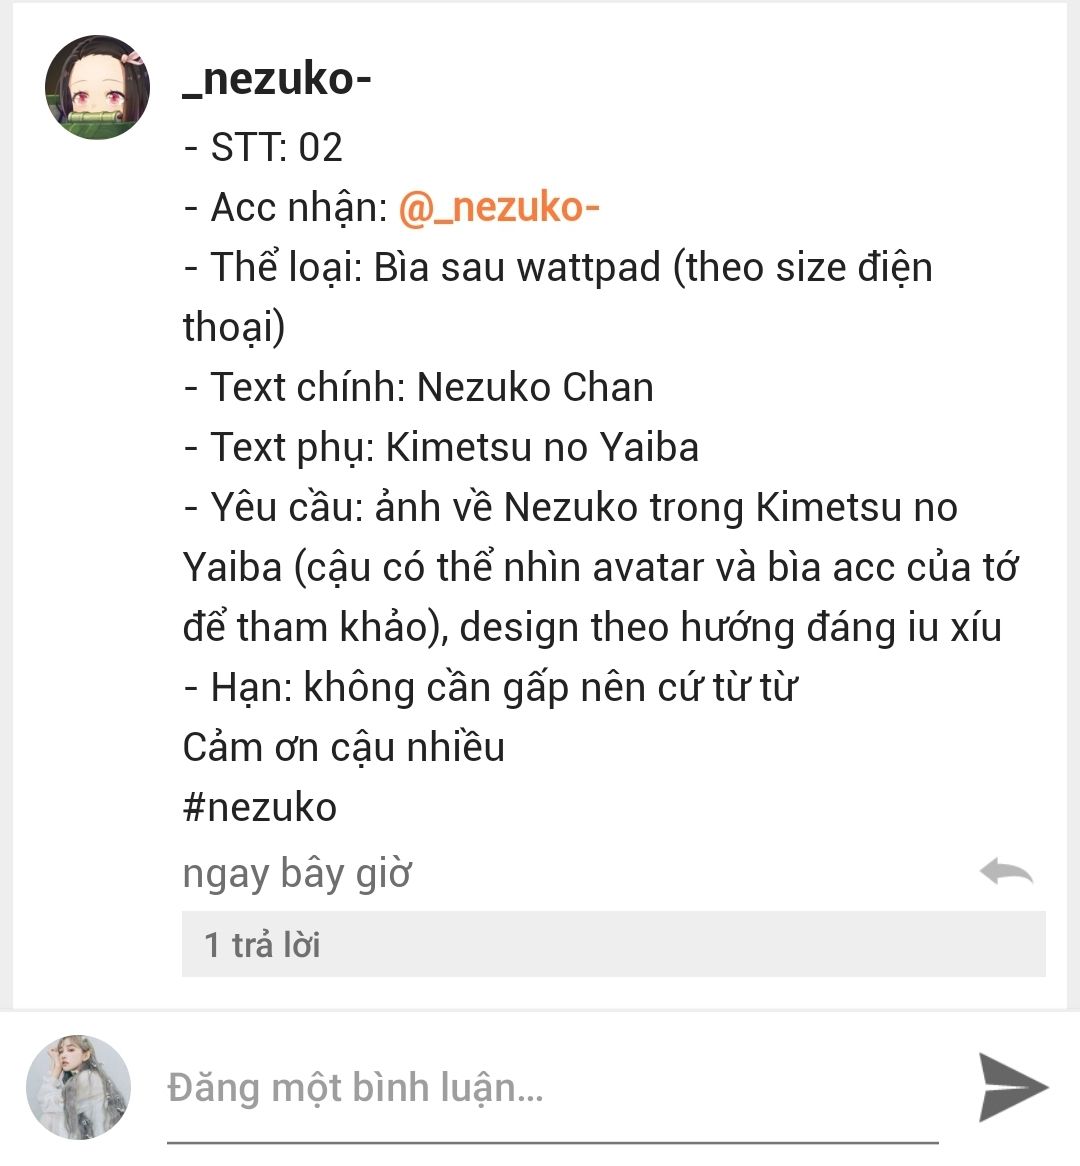Click the "Text phụ: Kimetsu no Yaiba" line

[441, 448]
